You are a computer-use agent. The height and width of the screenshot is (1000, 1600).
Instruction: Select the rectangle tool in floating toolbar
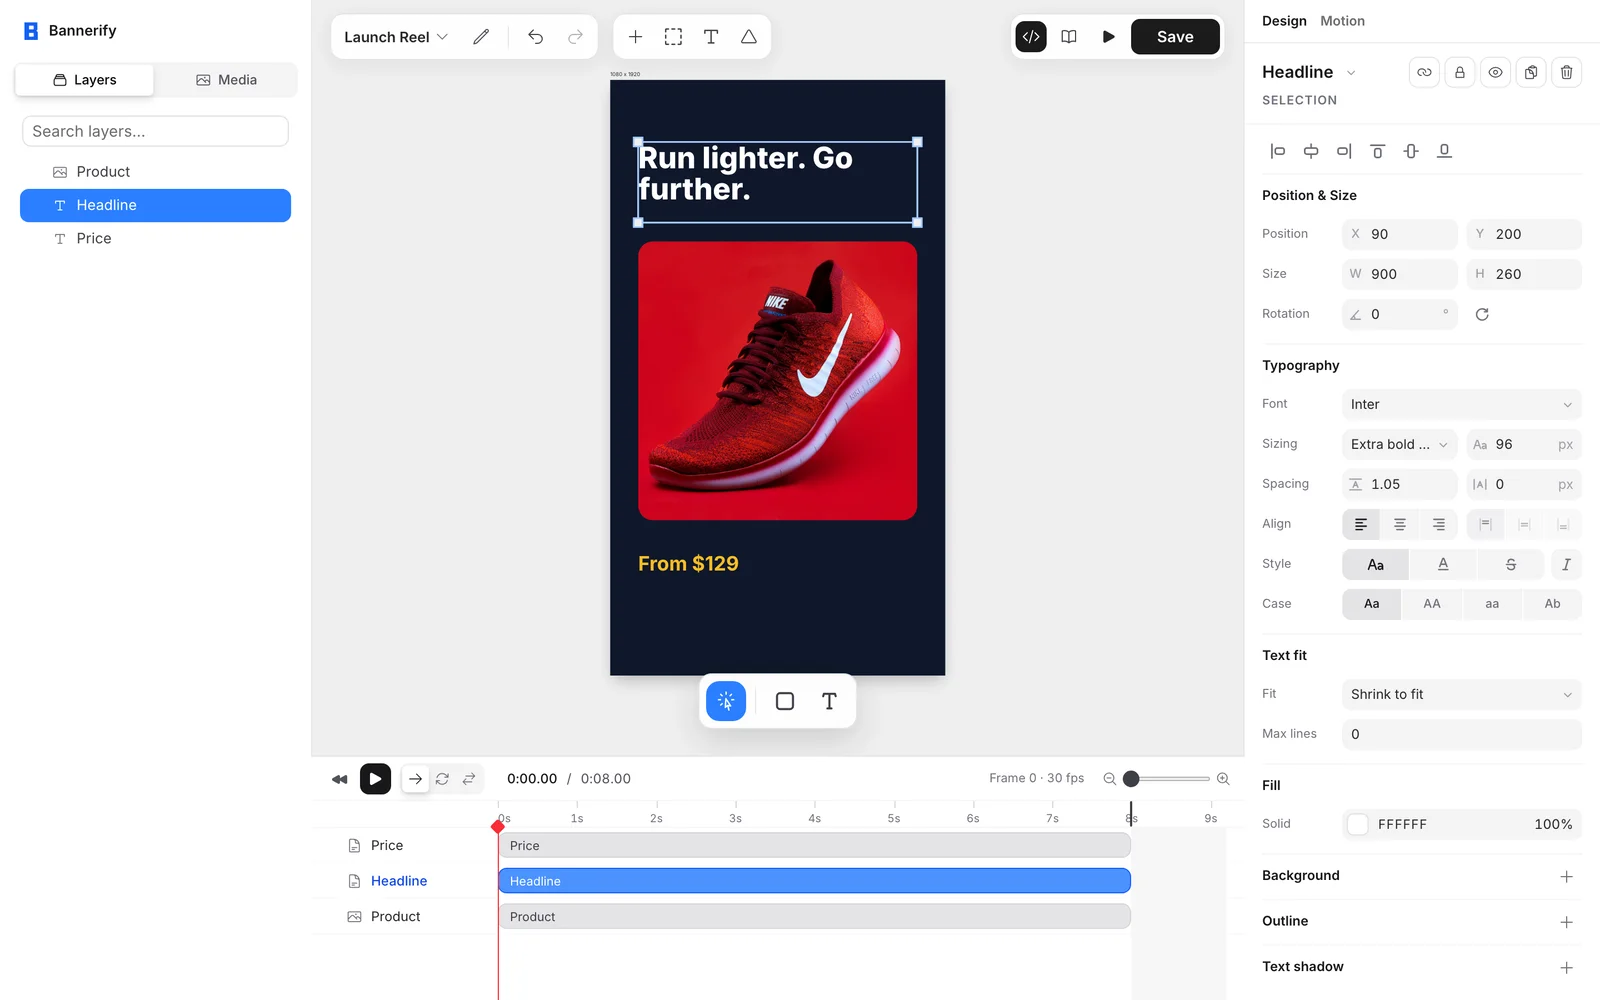[x=785, y=701]
